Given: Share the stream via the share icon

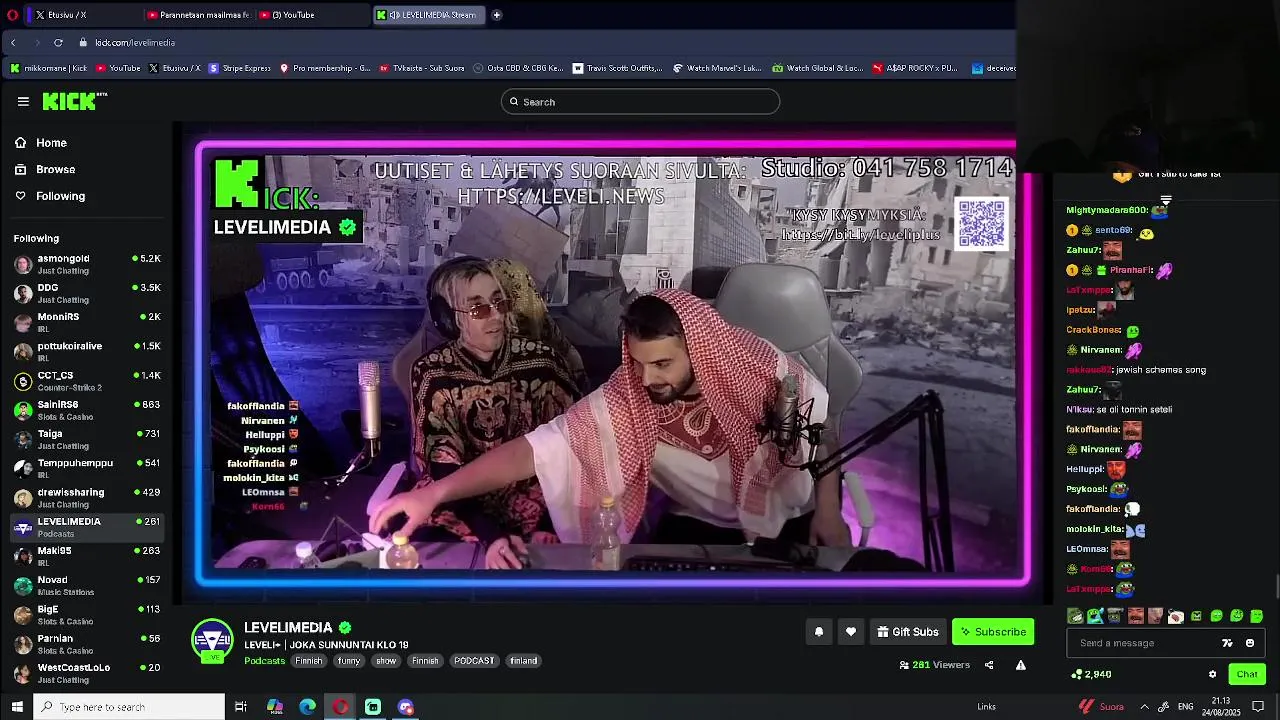Looking at the screenshot, I should pyautogui.click(x=989, y=665).
